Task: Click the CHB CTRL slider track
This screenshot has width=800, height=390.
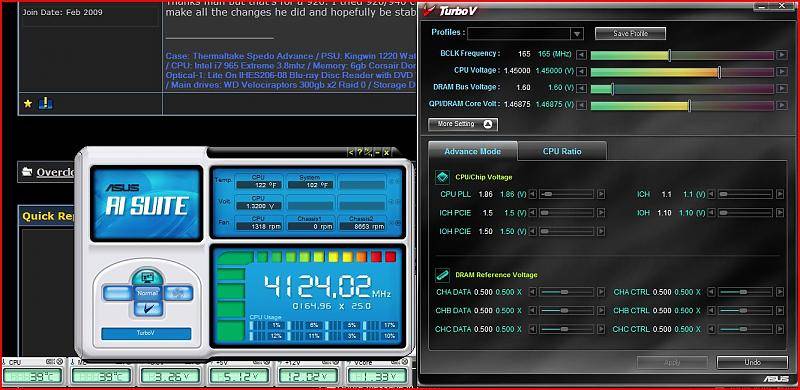Action: (x=745, y=310)
